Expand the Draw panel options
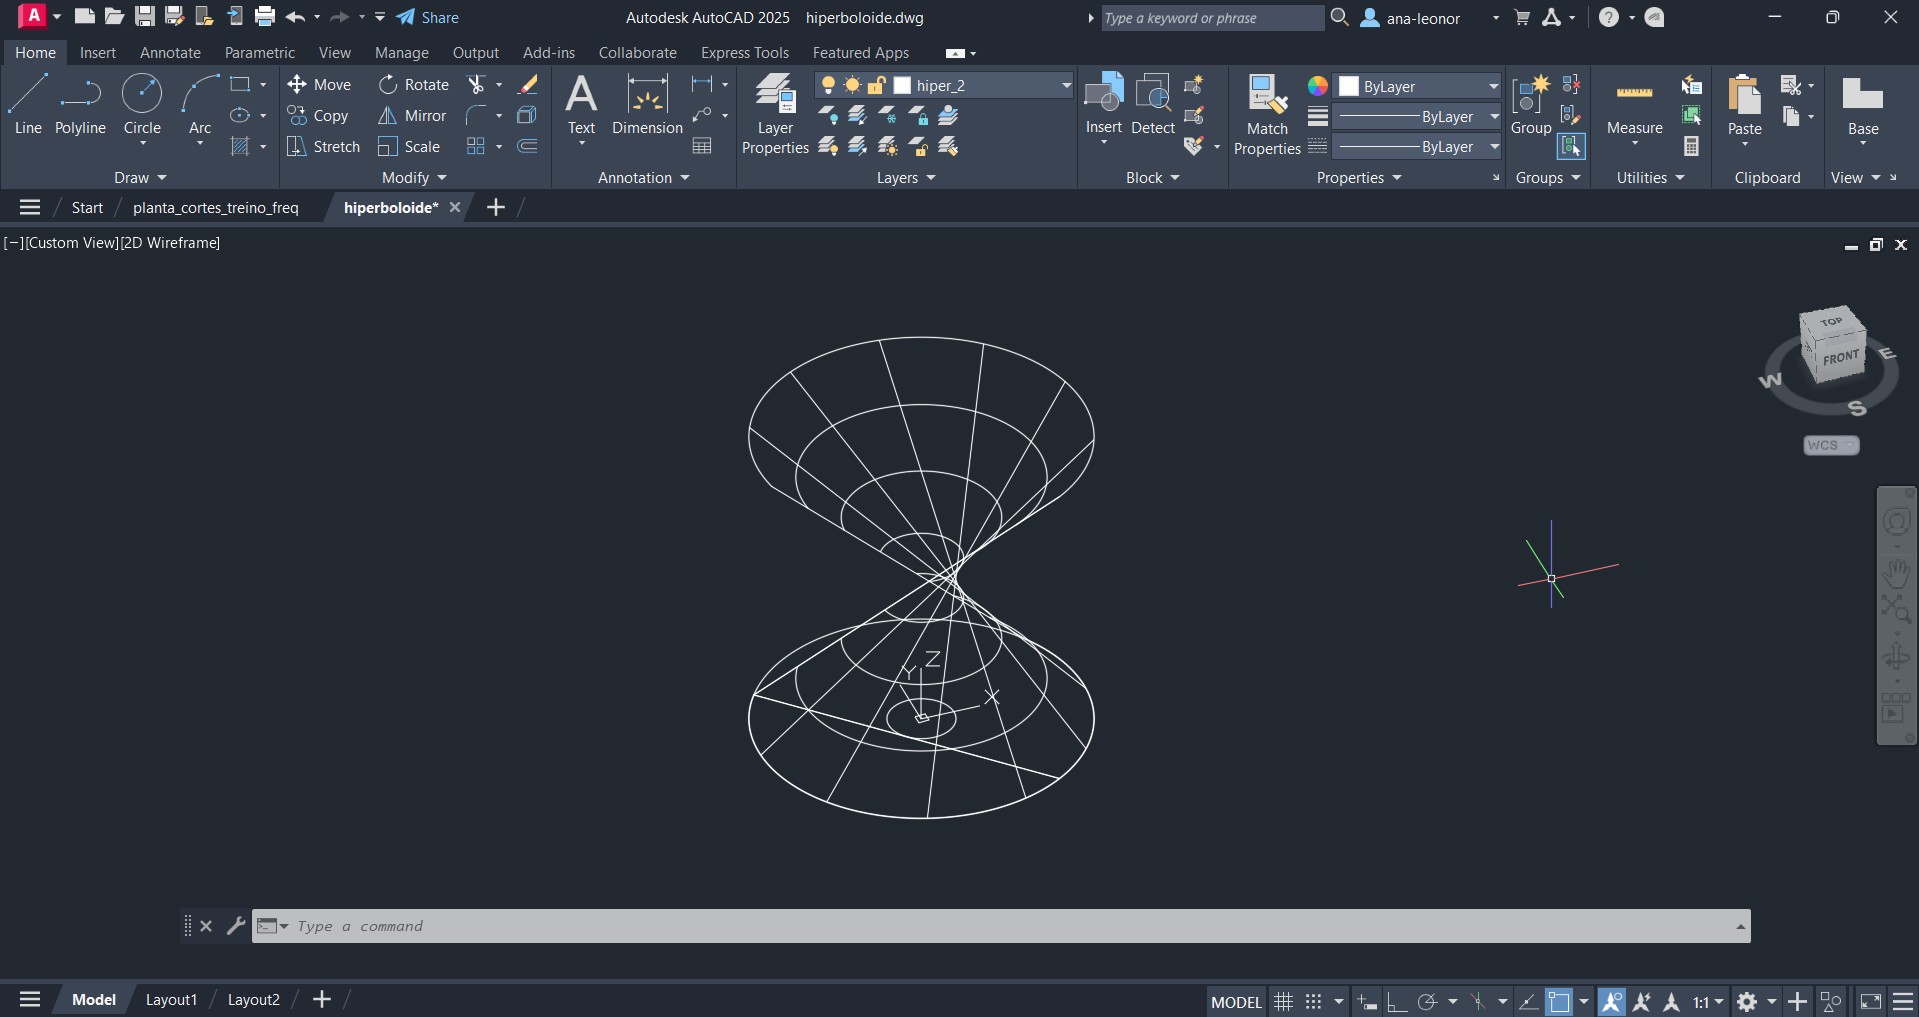The width and height of the screenshot is (1919, 1017). tap(140, 178)
